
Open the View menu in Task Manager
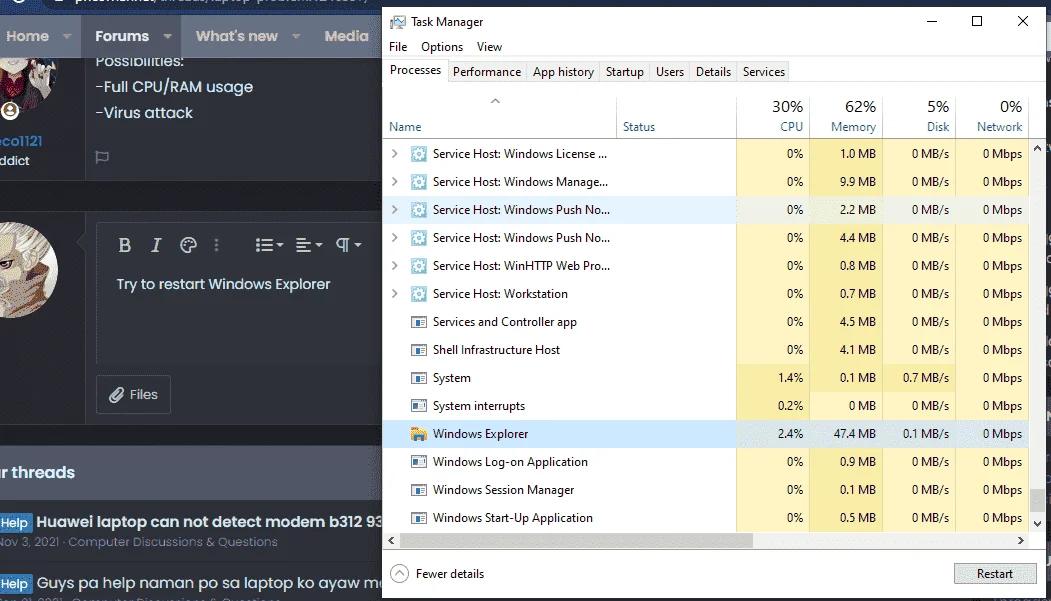coord(489,47)
